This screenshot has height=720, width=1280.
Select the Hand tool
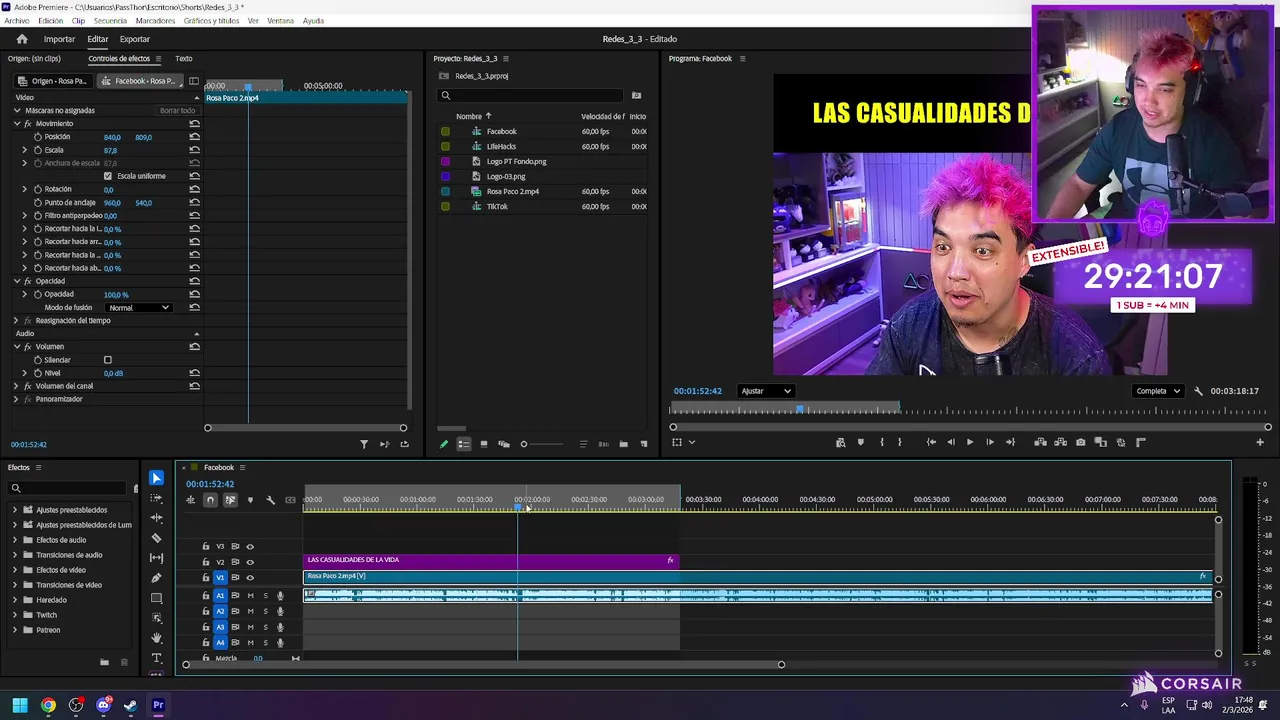[156, 638]
